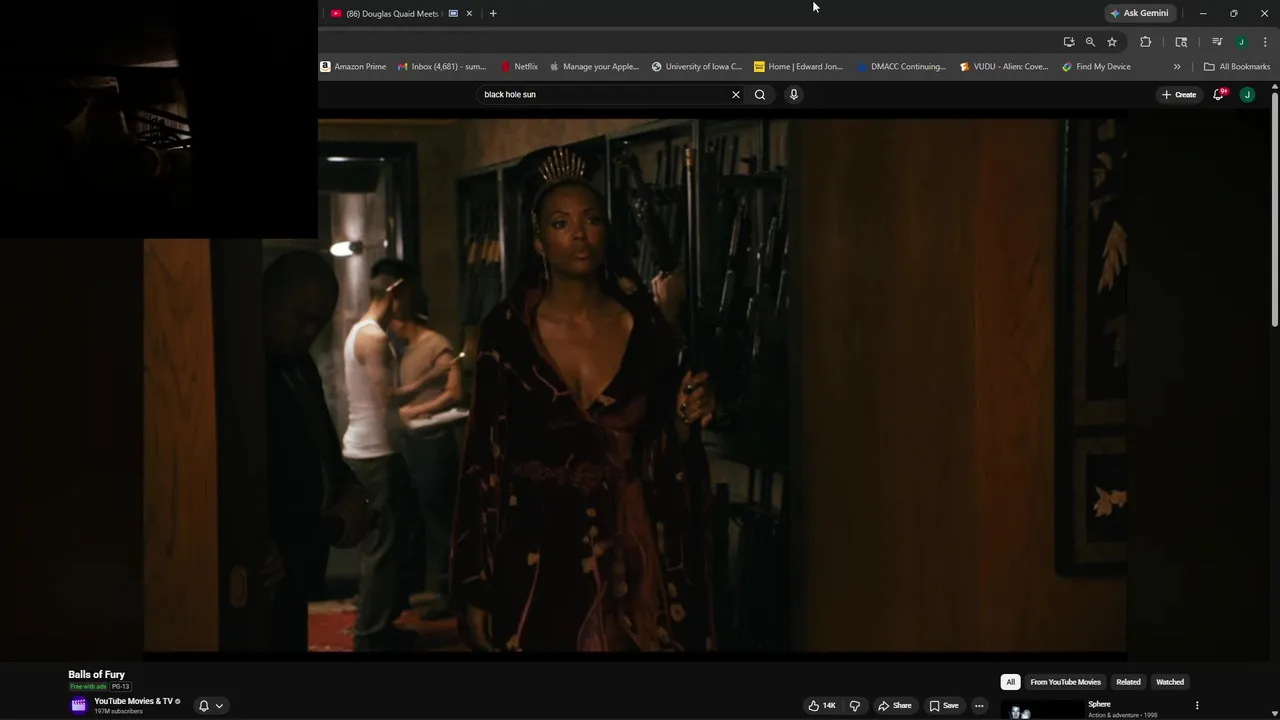Click the Ask Gemini button
The image size is (1280, 720).
(x=1139, y=13)
